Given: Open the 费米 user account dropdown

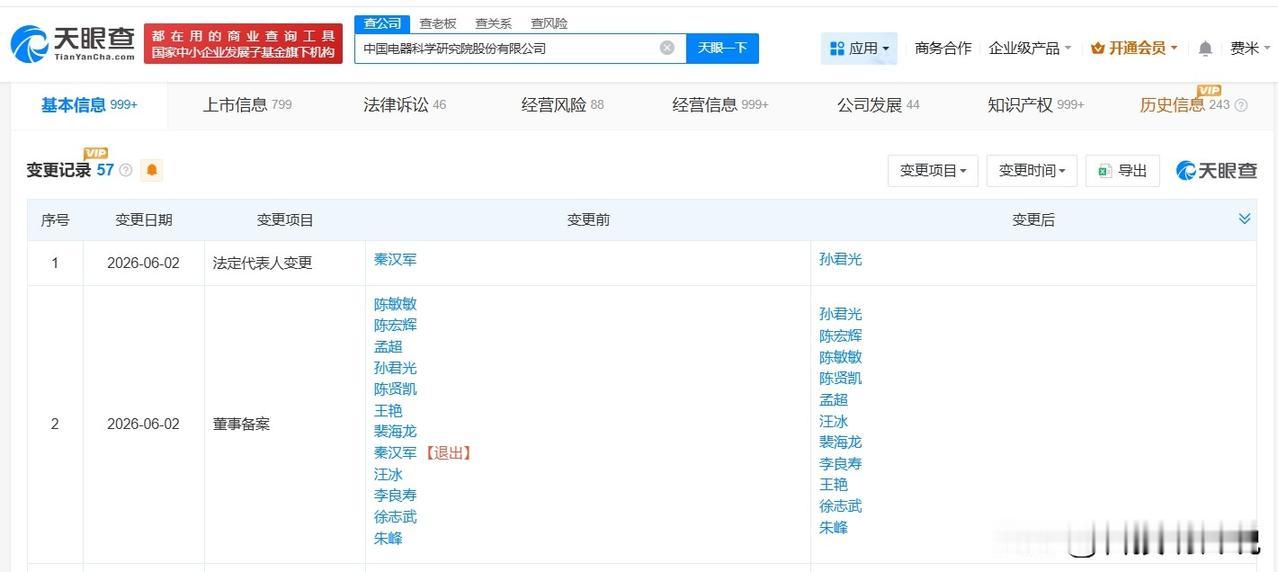Looking at the screenshot, I should click(x=1250, y=48).
